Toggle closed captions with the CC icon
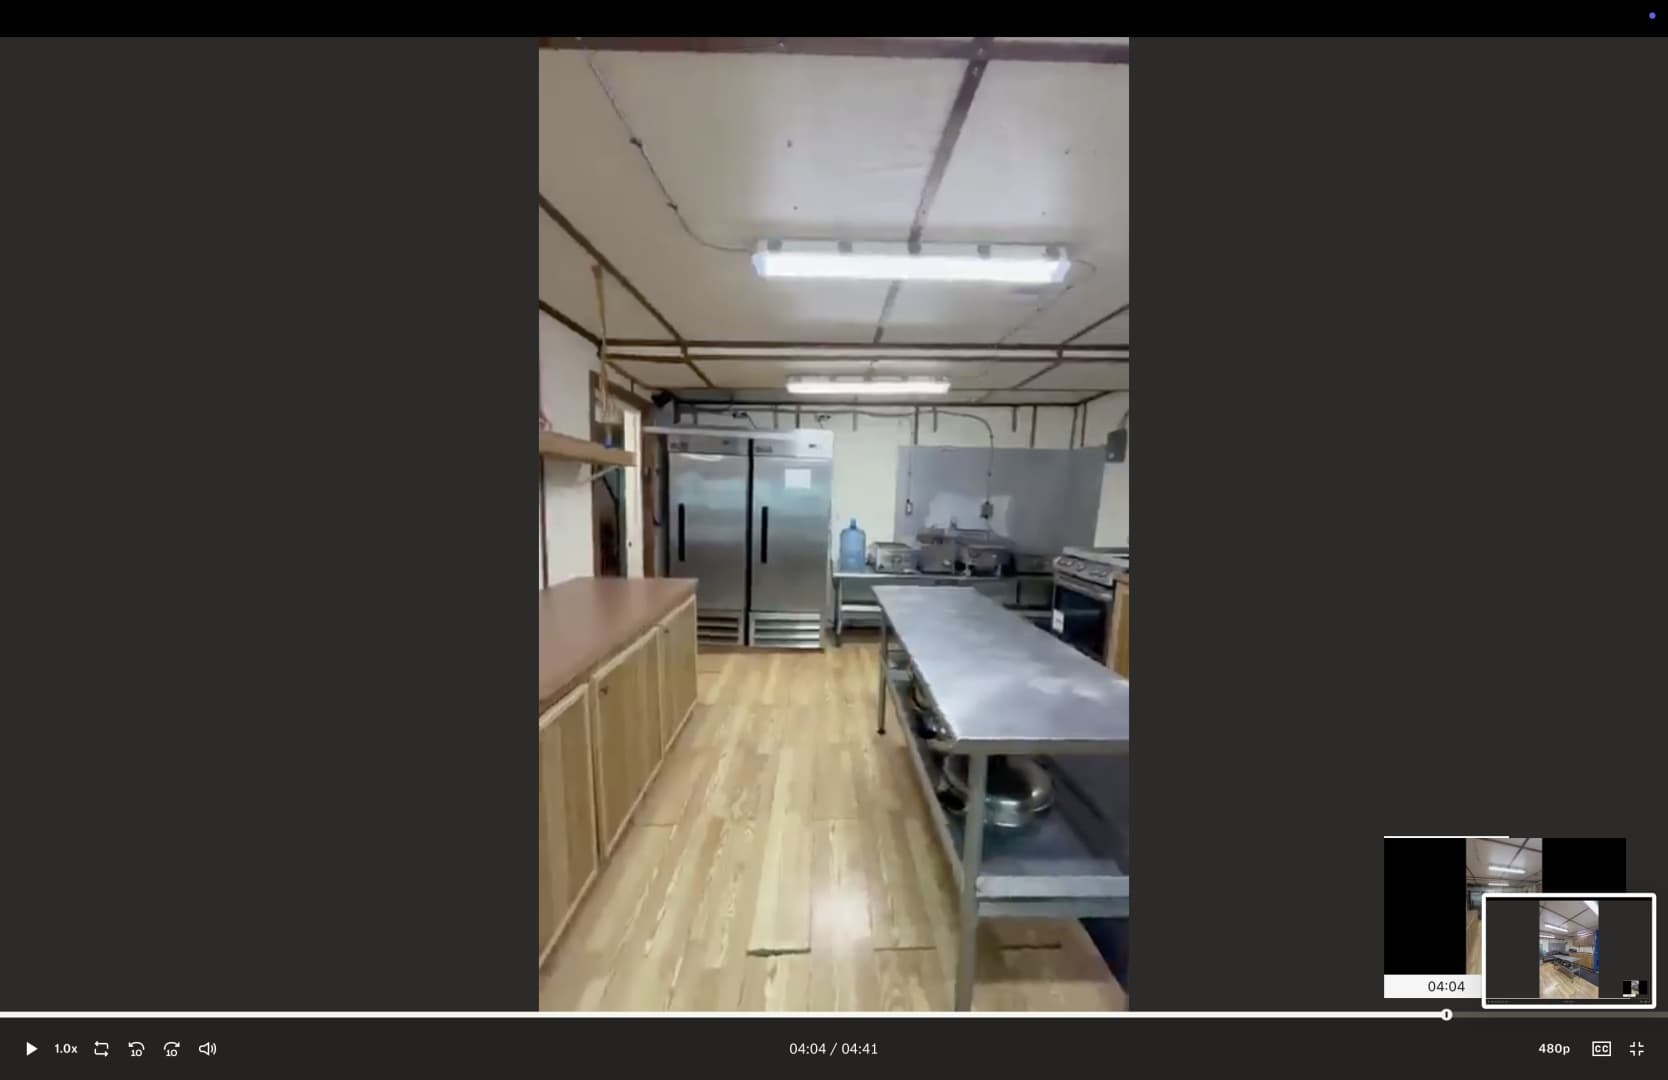1668x1080 pixels. point(1601,1049)
